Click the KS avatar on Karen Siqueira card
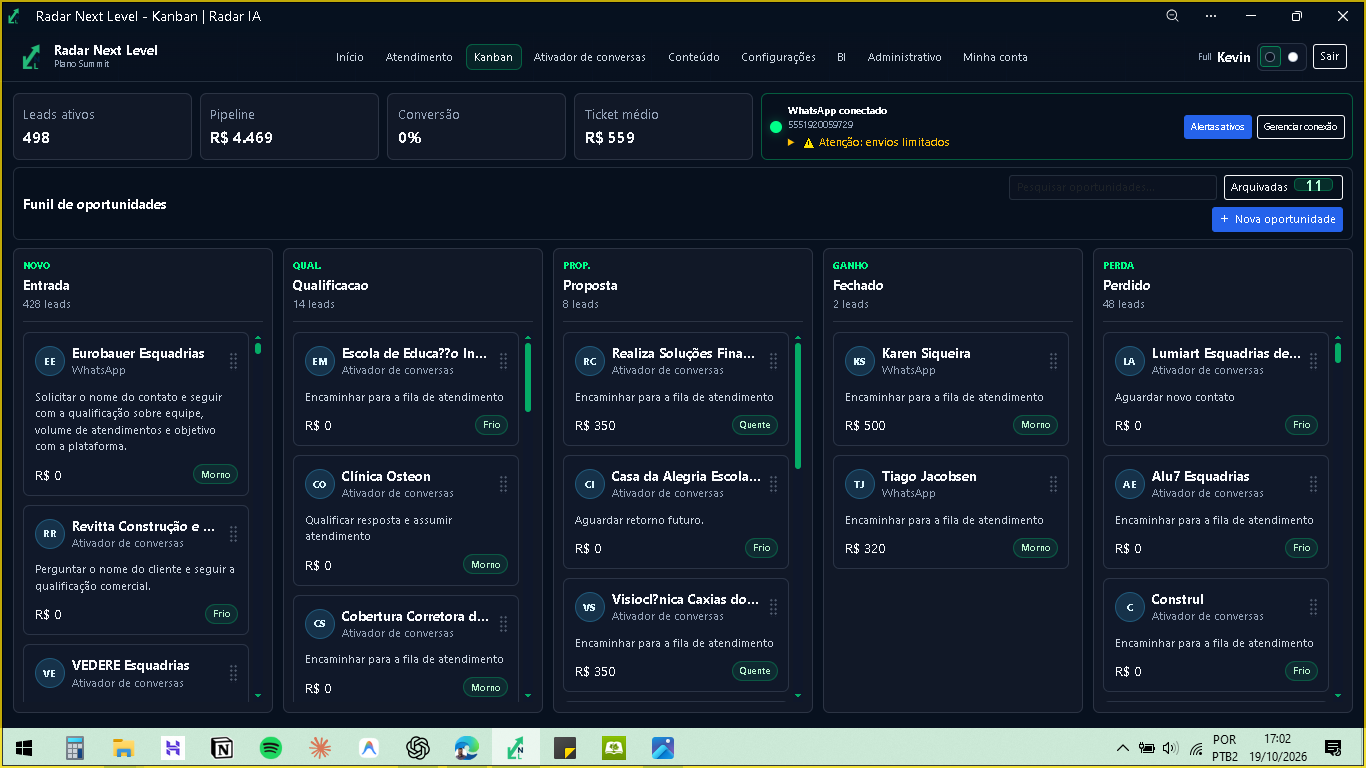 pyautogui.click(x=860, y=361)
